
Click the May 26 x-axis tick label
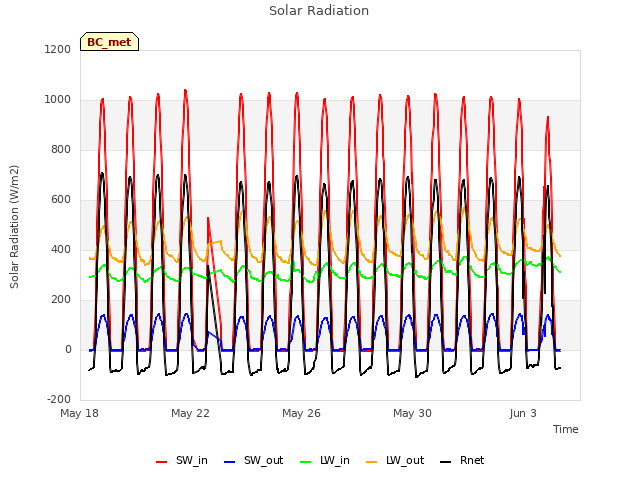tap(301, 413)
